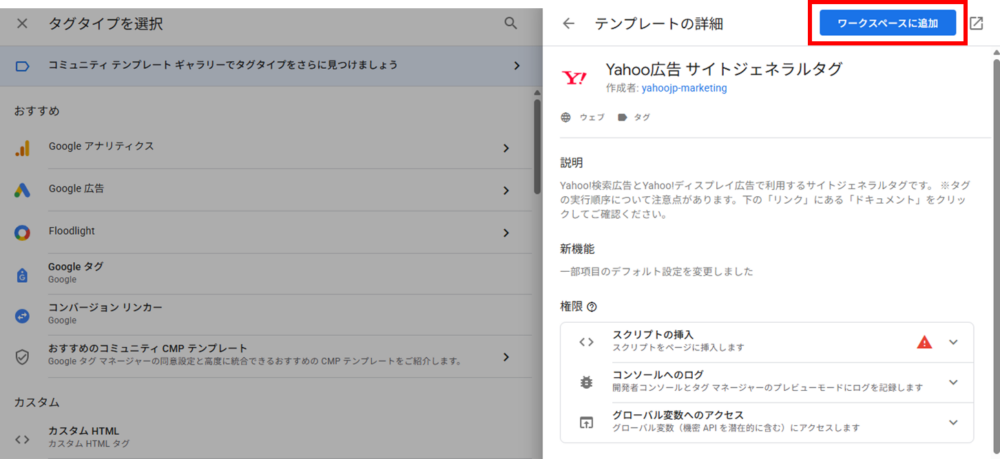Expand the スクリプトの挿入 permission
This screenshot has height=459, width=1000.
(953, 341)
